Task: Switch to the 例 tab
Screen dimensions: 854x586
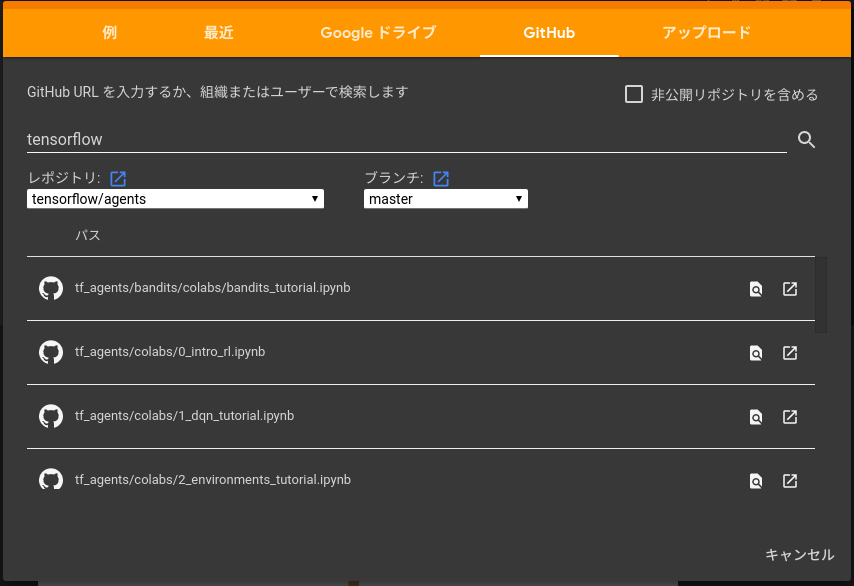Action: (x=109, y=33)
